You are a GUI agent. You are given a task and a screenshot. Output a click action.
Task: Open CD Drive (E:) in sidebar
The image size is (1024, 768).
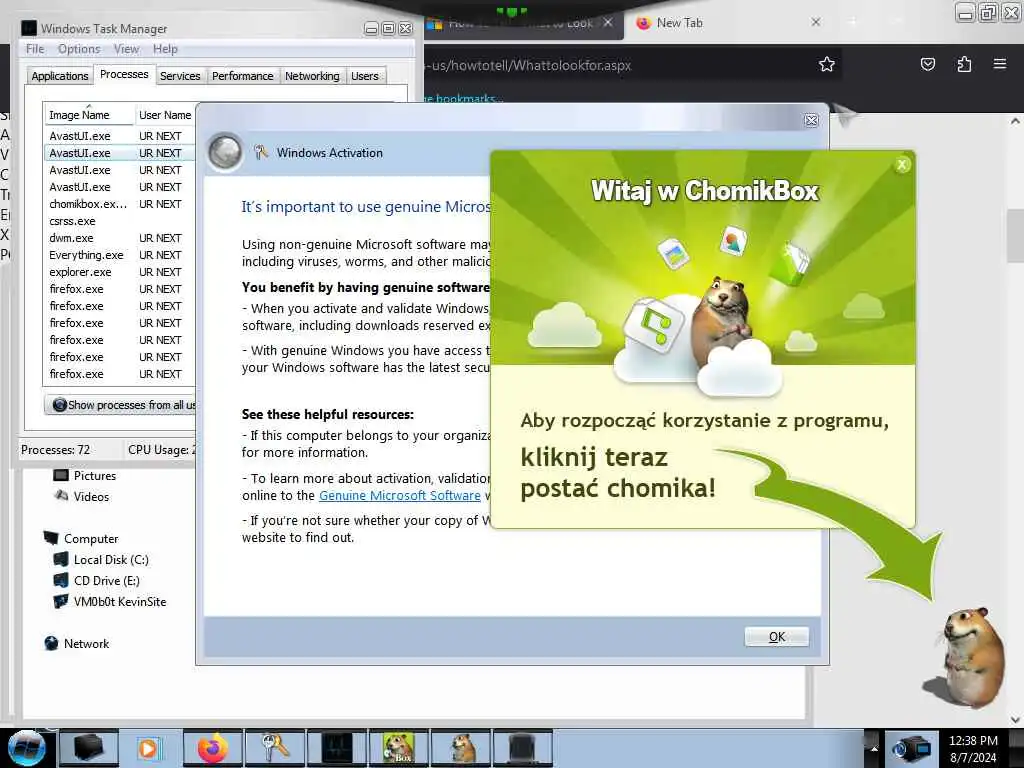pos(97,581)
